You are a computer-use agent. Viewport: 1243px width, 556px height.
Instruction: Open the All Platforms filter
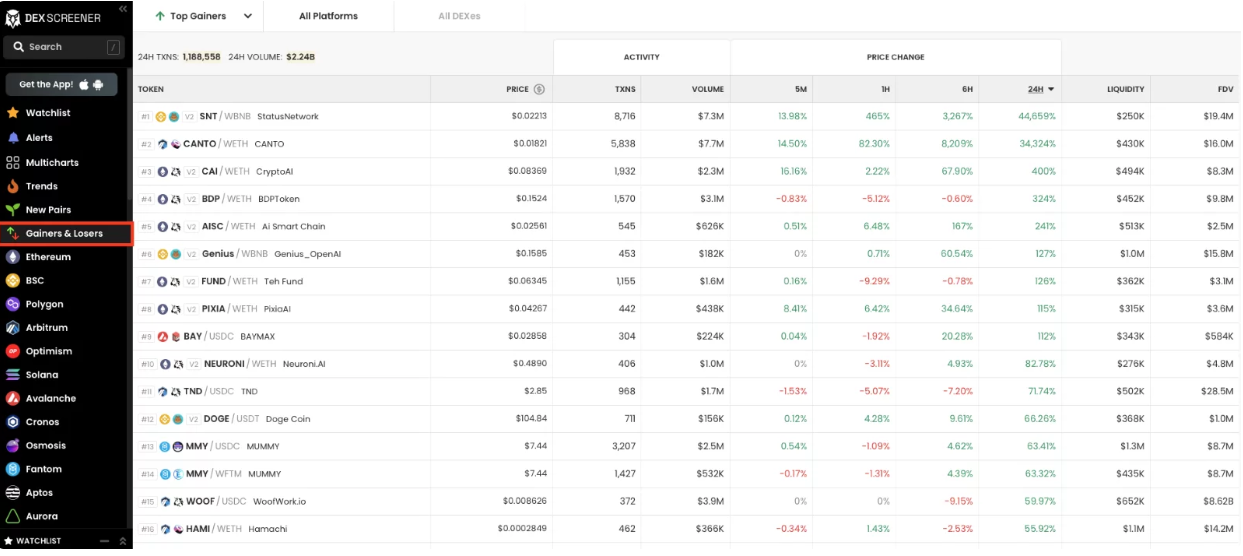tap(328, 16)
